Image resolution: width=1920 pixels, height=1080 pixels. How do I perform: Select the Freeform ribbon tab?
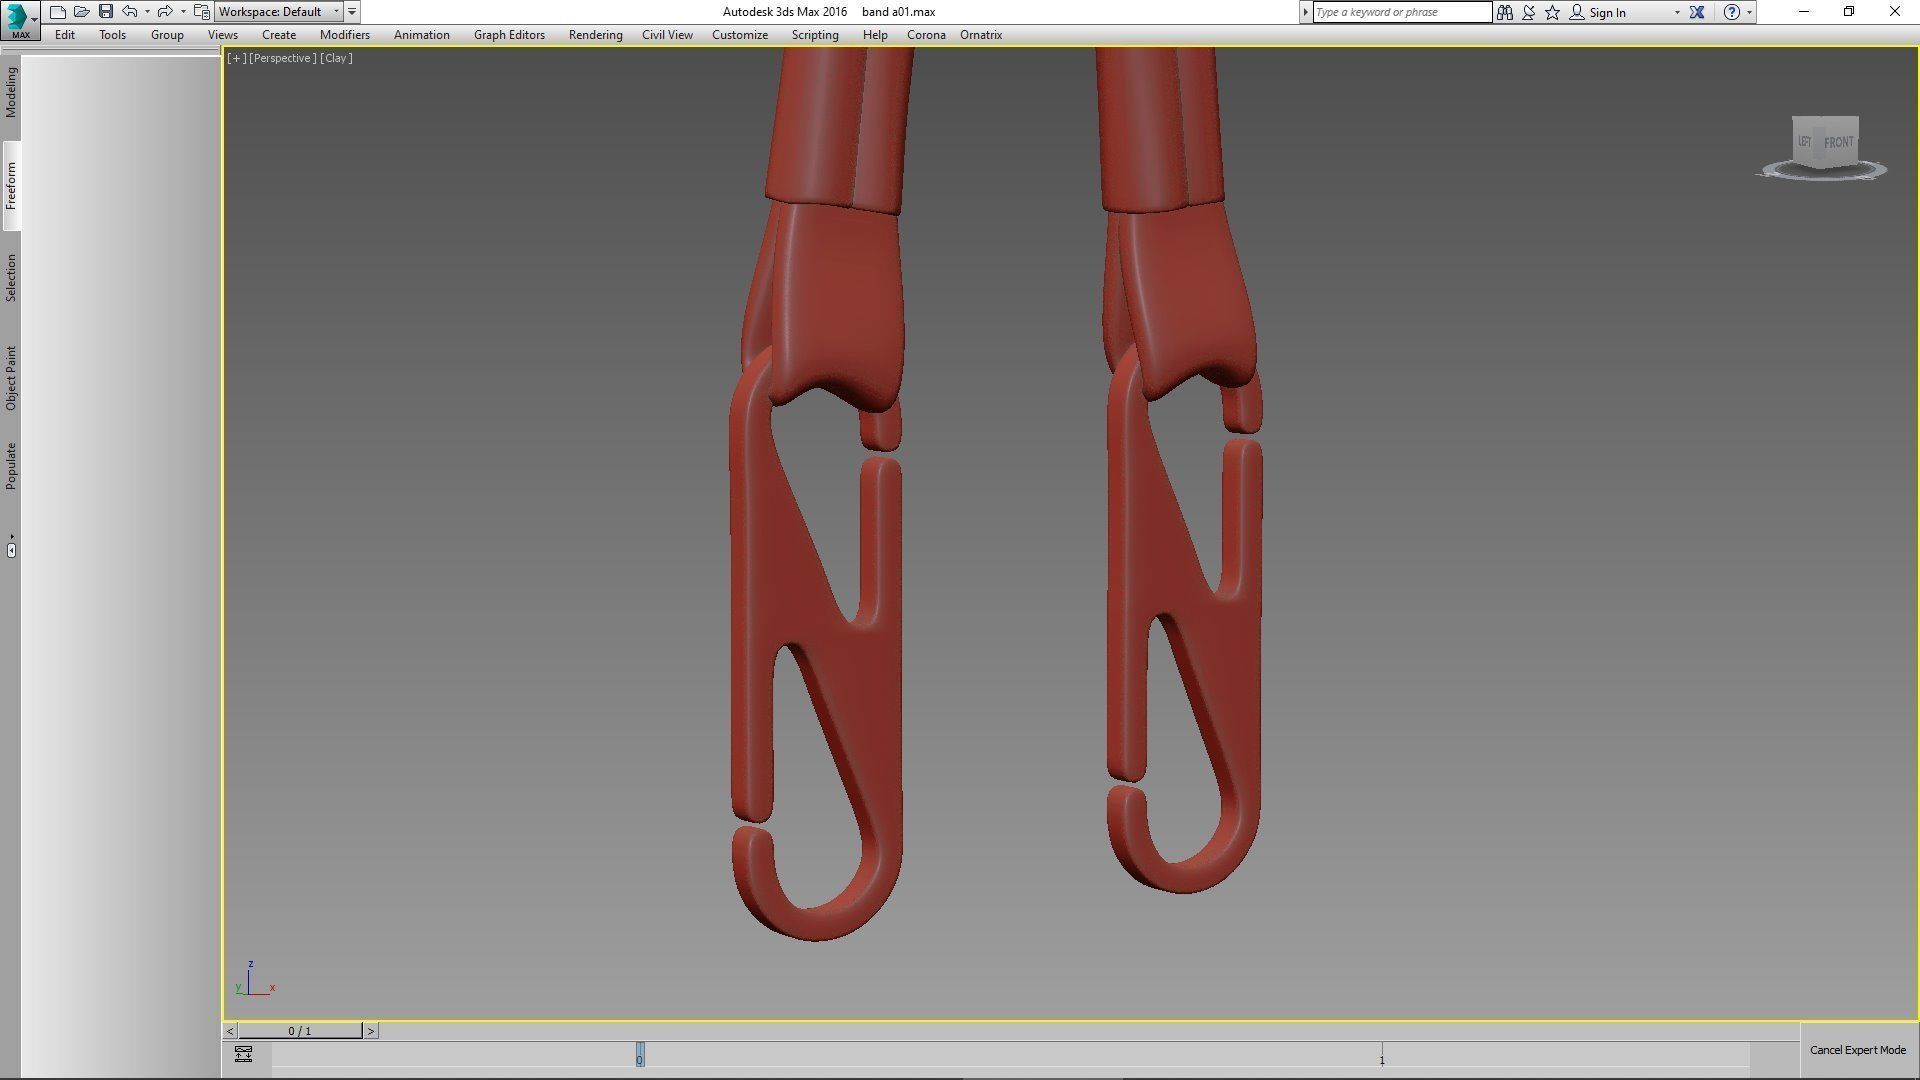click(x=11, y=185)
